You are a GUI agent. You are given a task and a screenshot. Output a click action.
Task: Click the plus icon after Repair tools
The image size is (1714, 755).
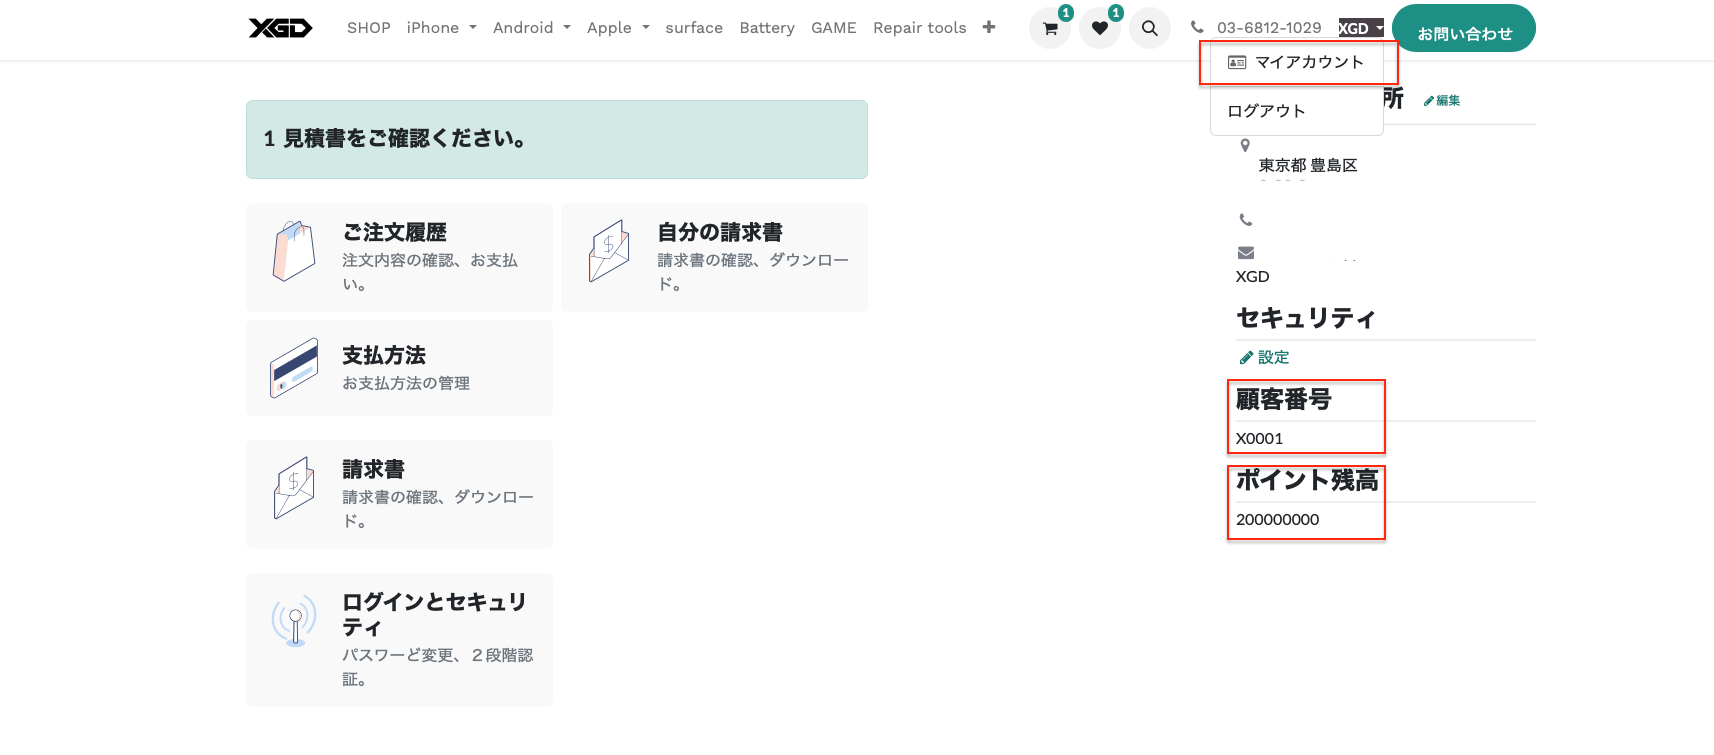(x=988, y=27)
